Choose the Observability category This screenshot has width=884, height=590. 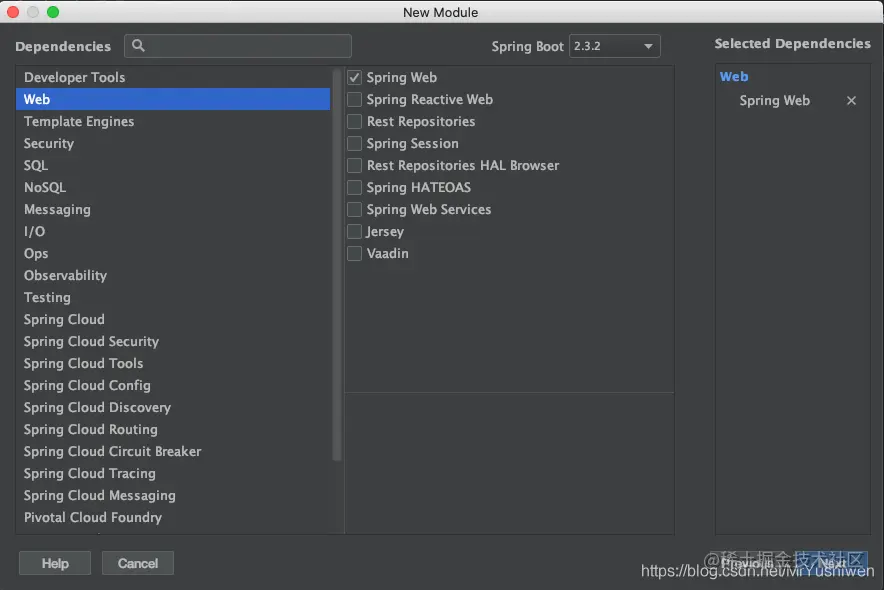pos(173,275)
